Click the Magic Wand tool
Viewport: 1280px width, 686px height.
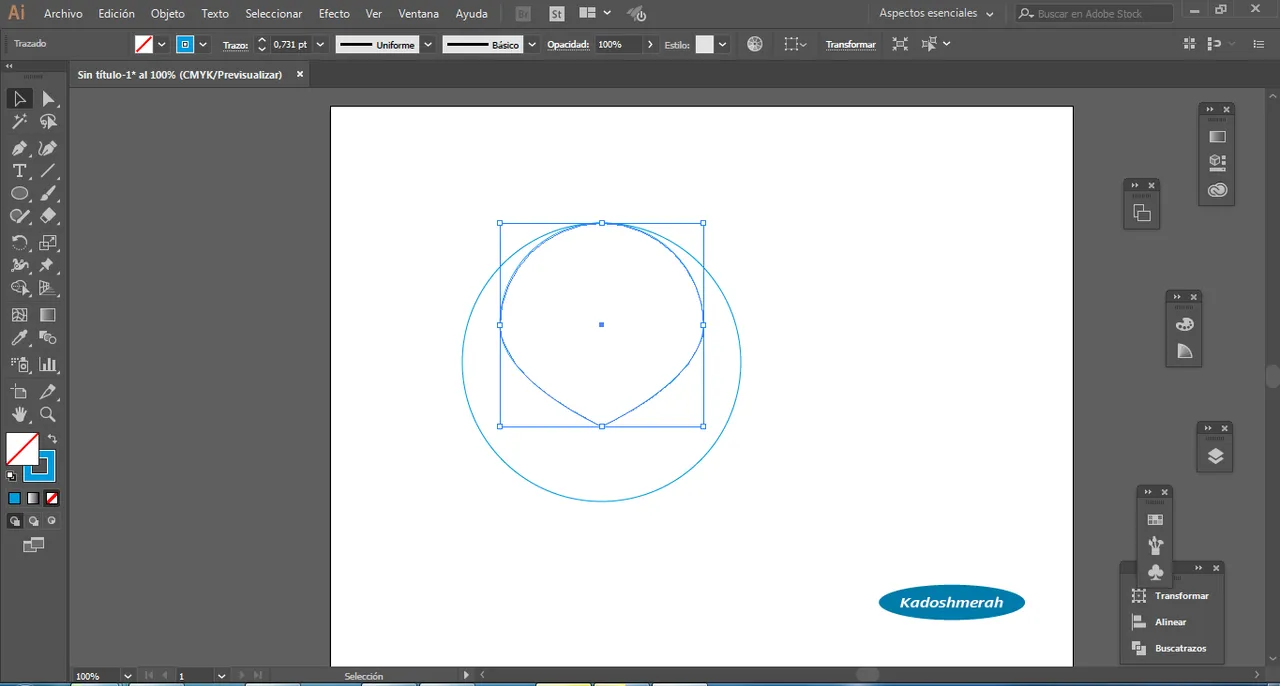pos(19,122)
